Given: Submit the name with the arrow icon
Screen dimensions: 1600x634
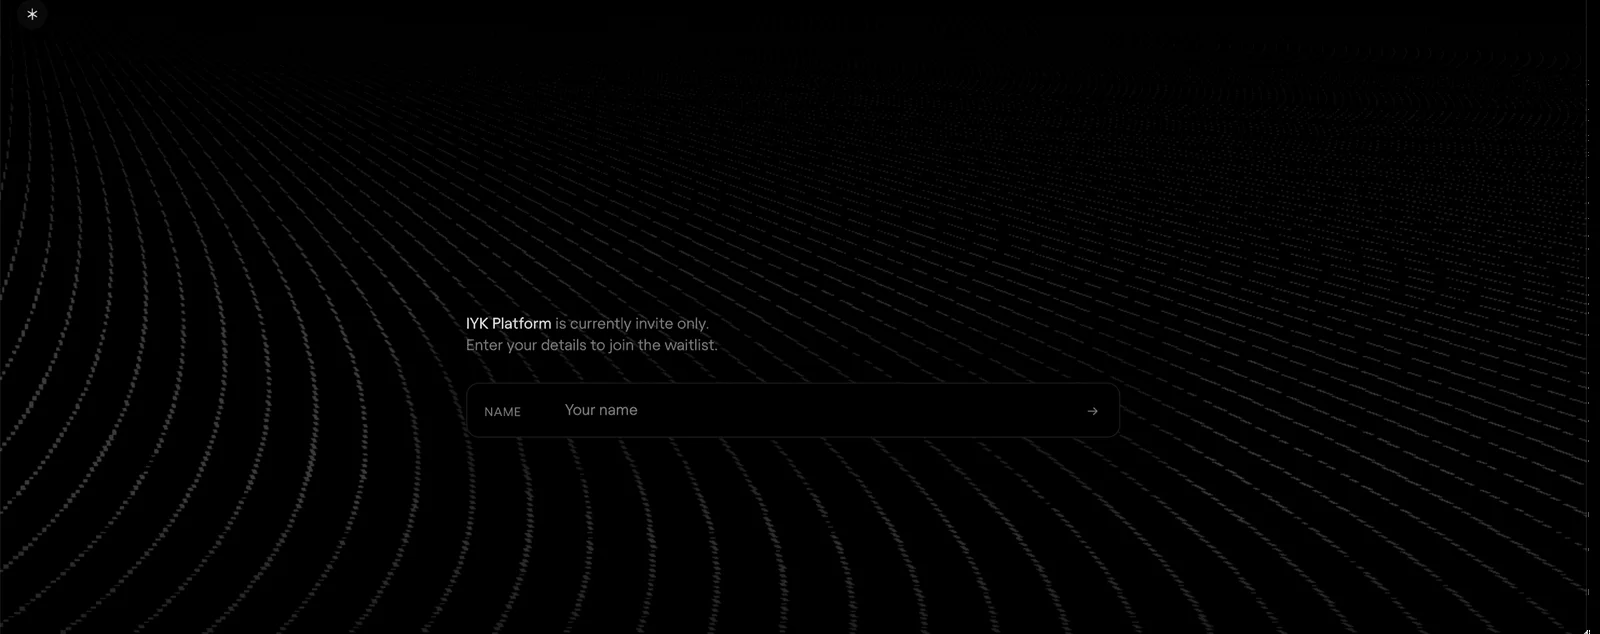Looking at the screenshot, I should click(1092, 411).
